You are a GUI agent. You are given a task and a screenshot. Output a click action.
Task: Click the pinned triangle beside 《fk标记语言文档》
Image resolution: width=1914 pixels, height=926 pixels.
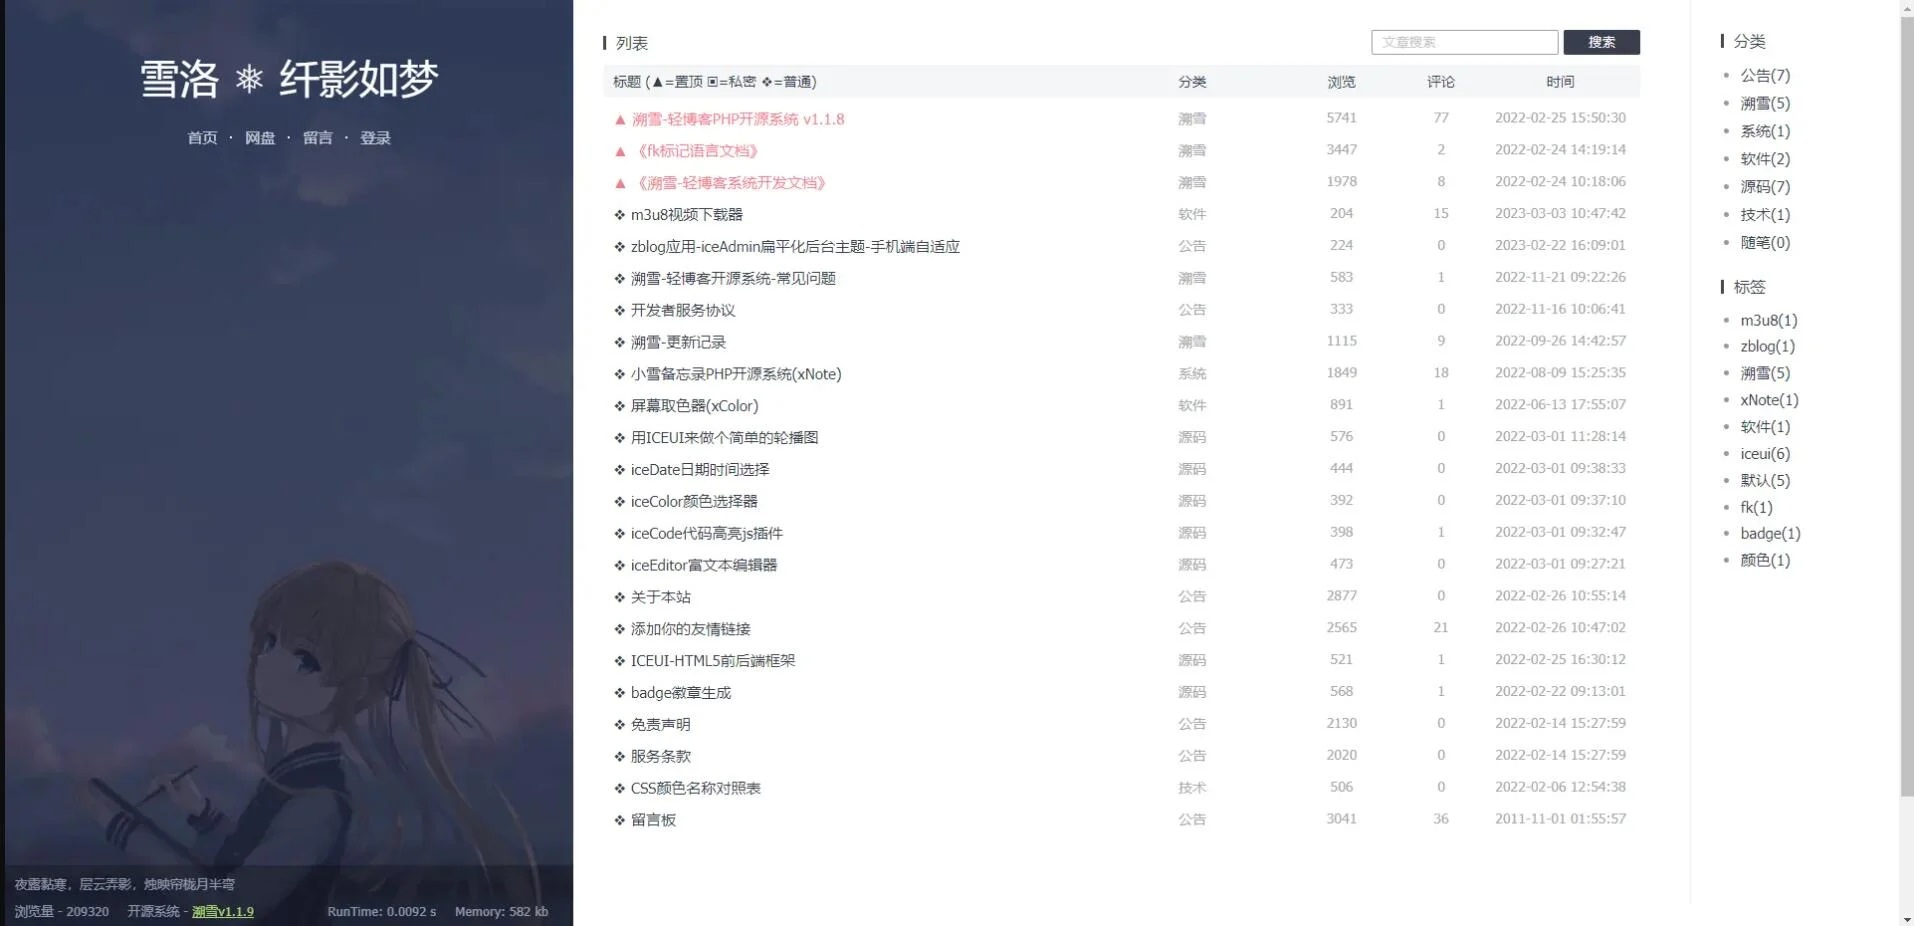click(618, 150)
